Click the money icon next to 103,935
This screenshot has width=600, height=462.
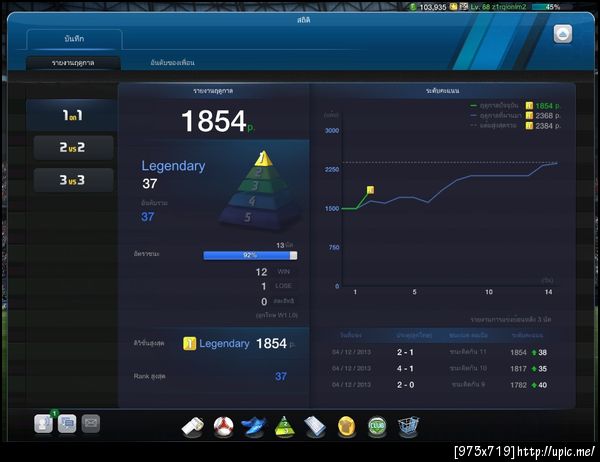[413, 7]
